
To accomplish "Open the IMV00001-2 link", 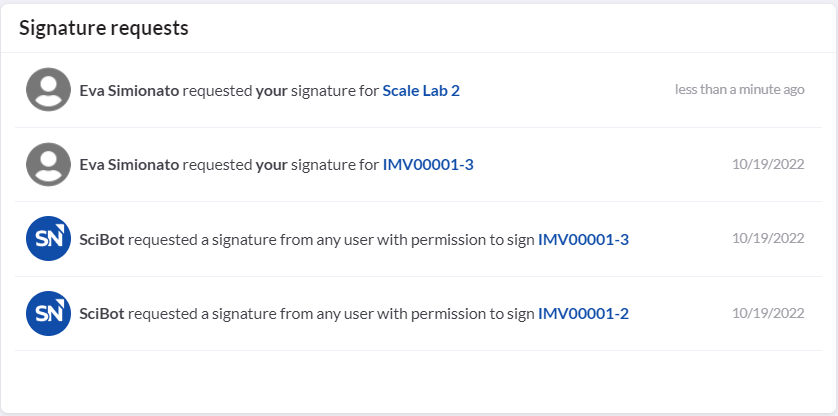I will [x=583, y=314].
